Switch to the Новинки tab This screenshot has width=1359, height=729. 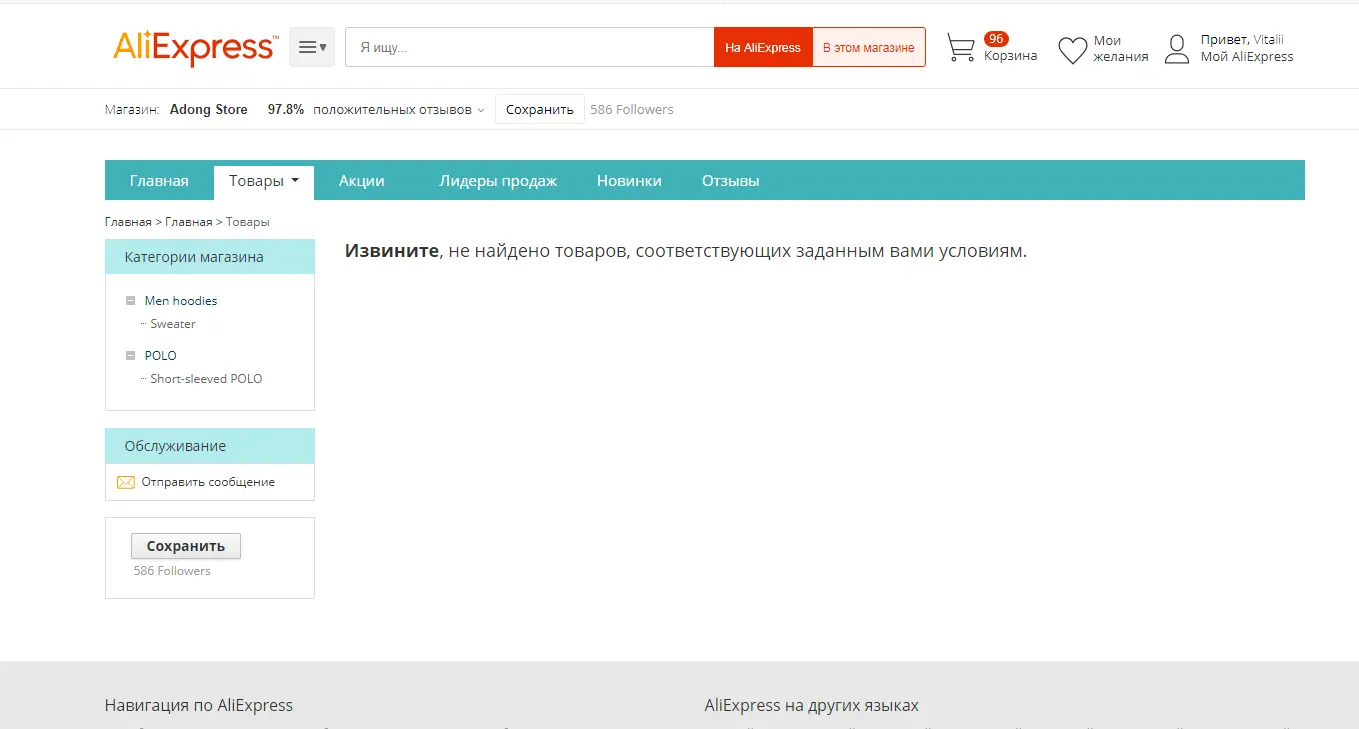[x=629, y=181]
